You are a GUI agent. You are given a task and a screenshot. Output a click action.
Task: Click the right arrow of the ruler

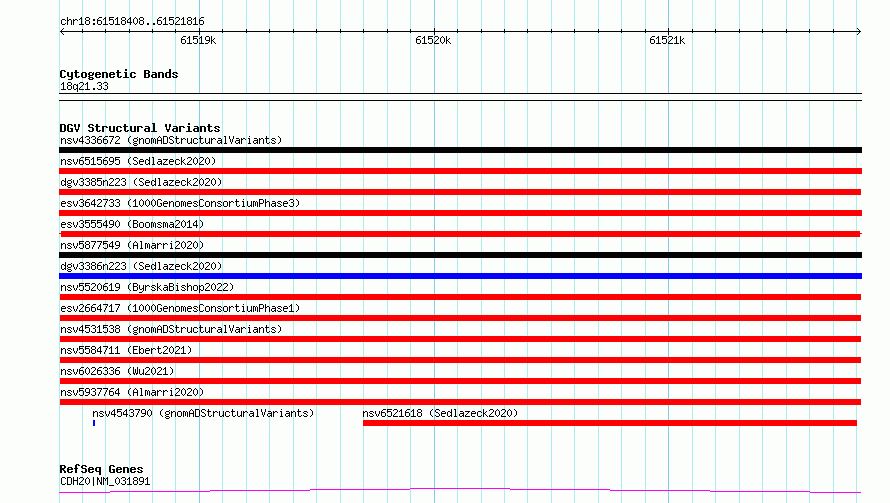[859, 31]
